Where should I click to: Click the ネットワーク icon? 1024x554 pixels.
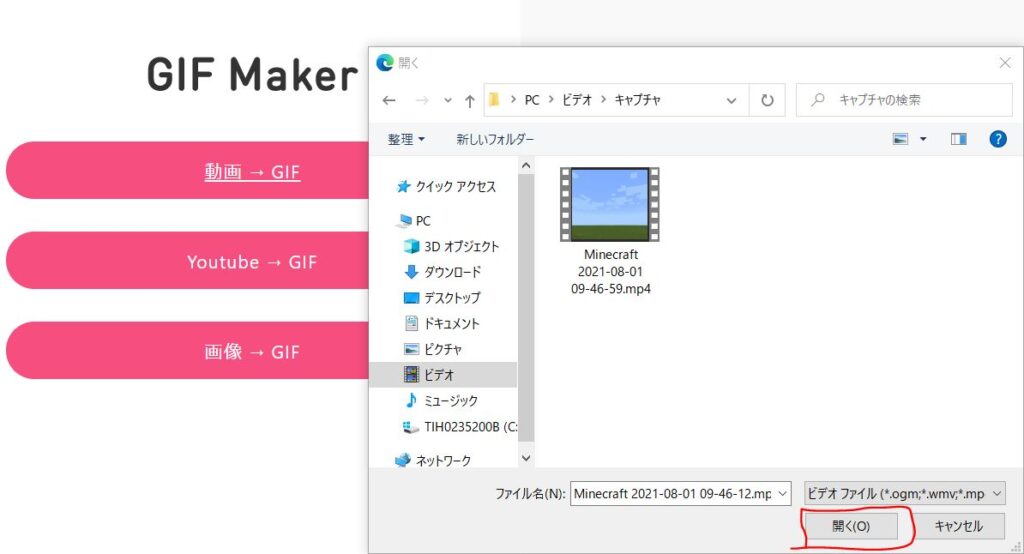(x=403, y=461)
